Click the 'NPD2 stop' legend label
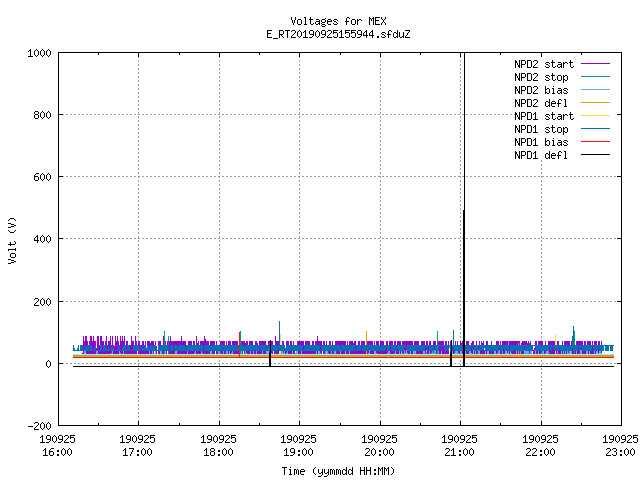The width and height of the screenshot is (640, 480). click(541, 77)
